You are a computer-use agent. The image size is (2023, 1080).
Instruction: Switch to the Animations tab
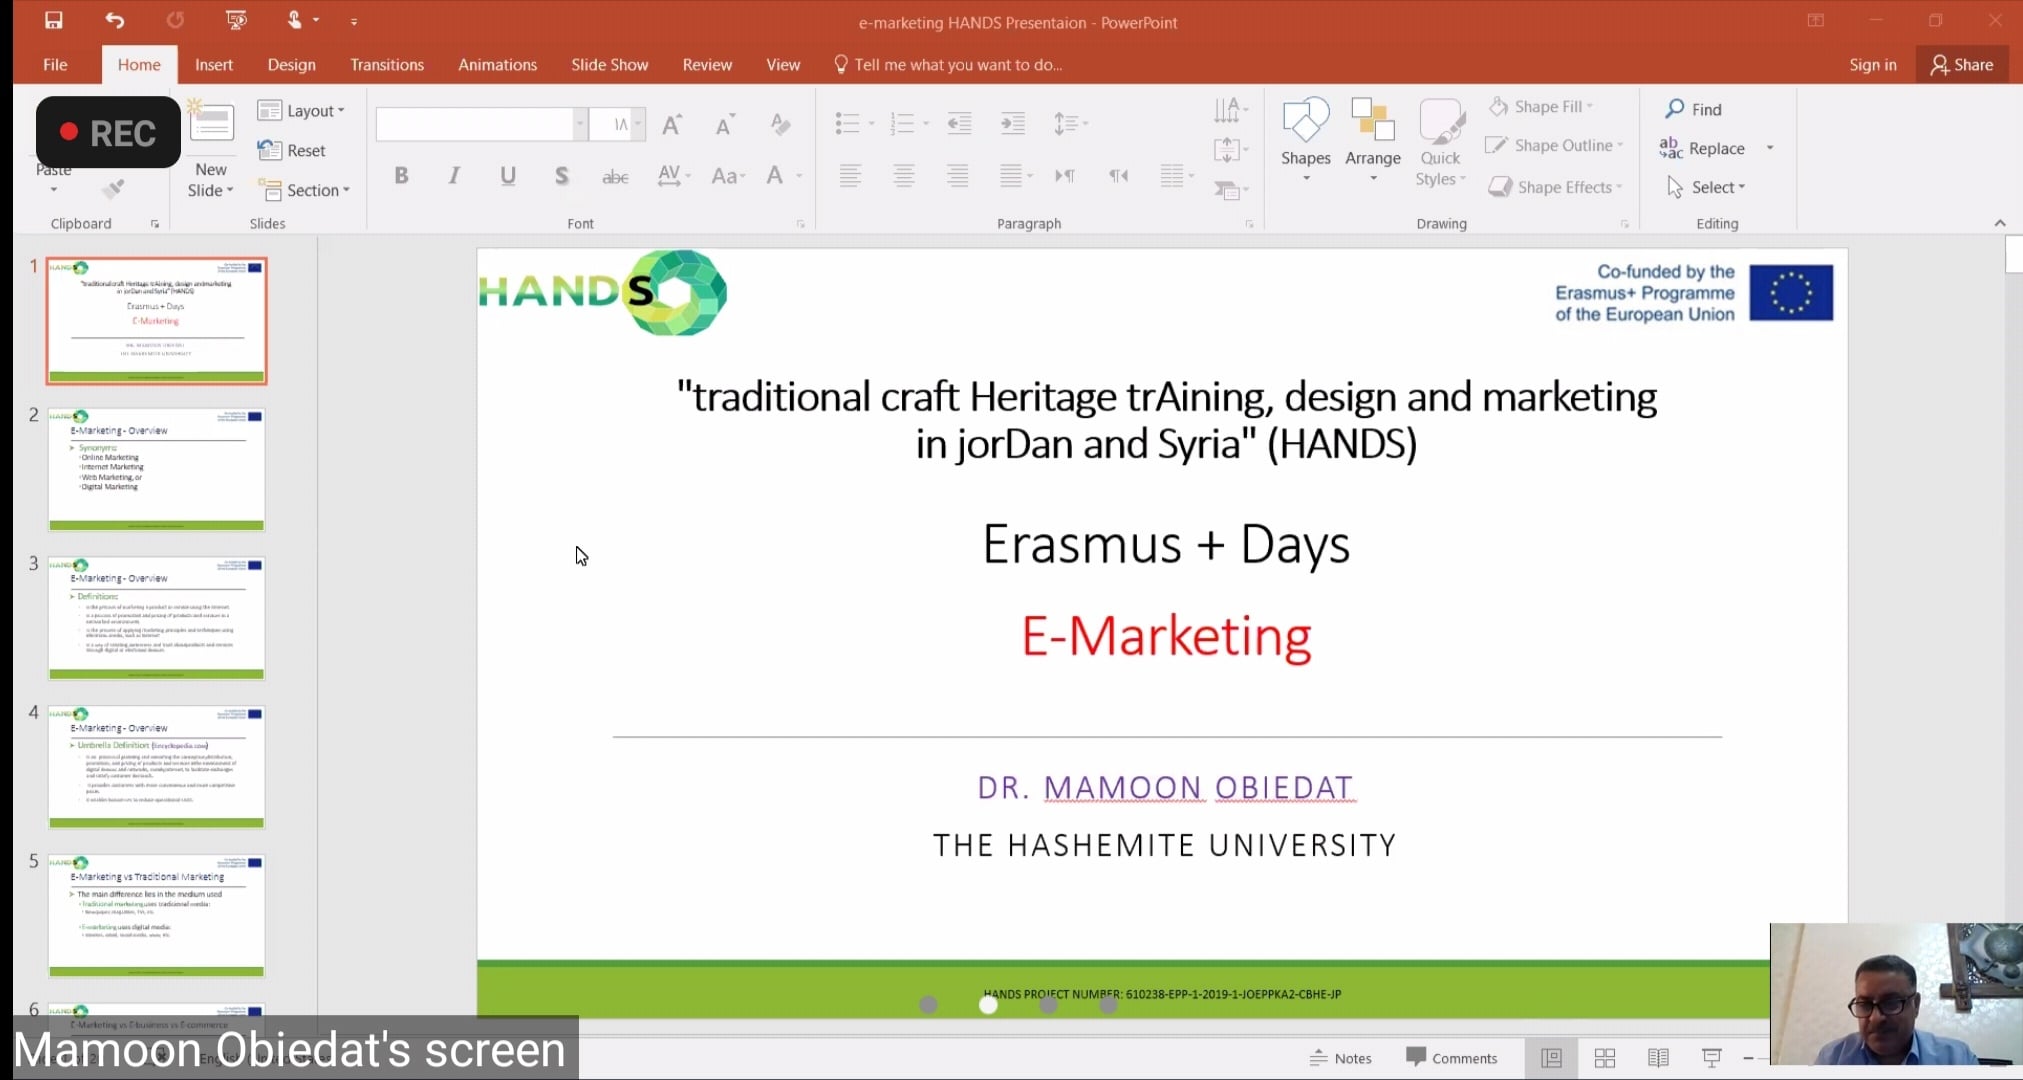pos(497,64)
